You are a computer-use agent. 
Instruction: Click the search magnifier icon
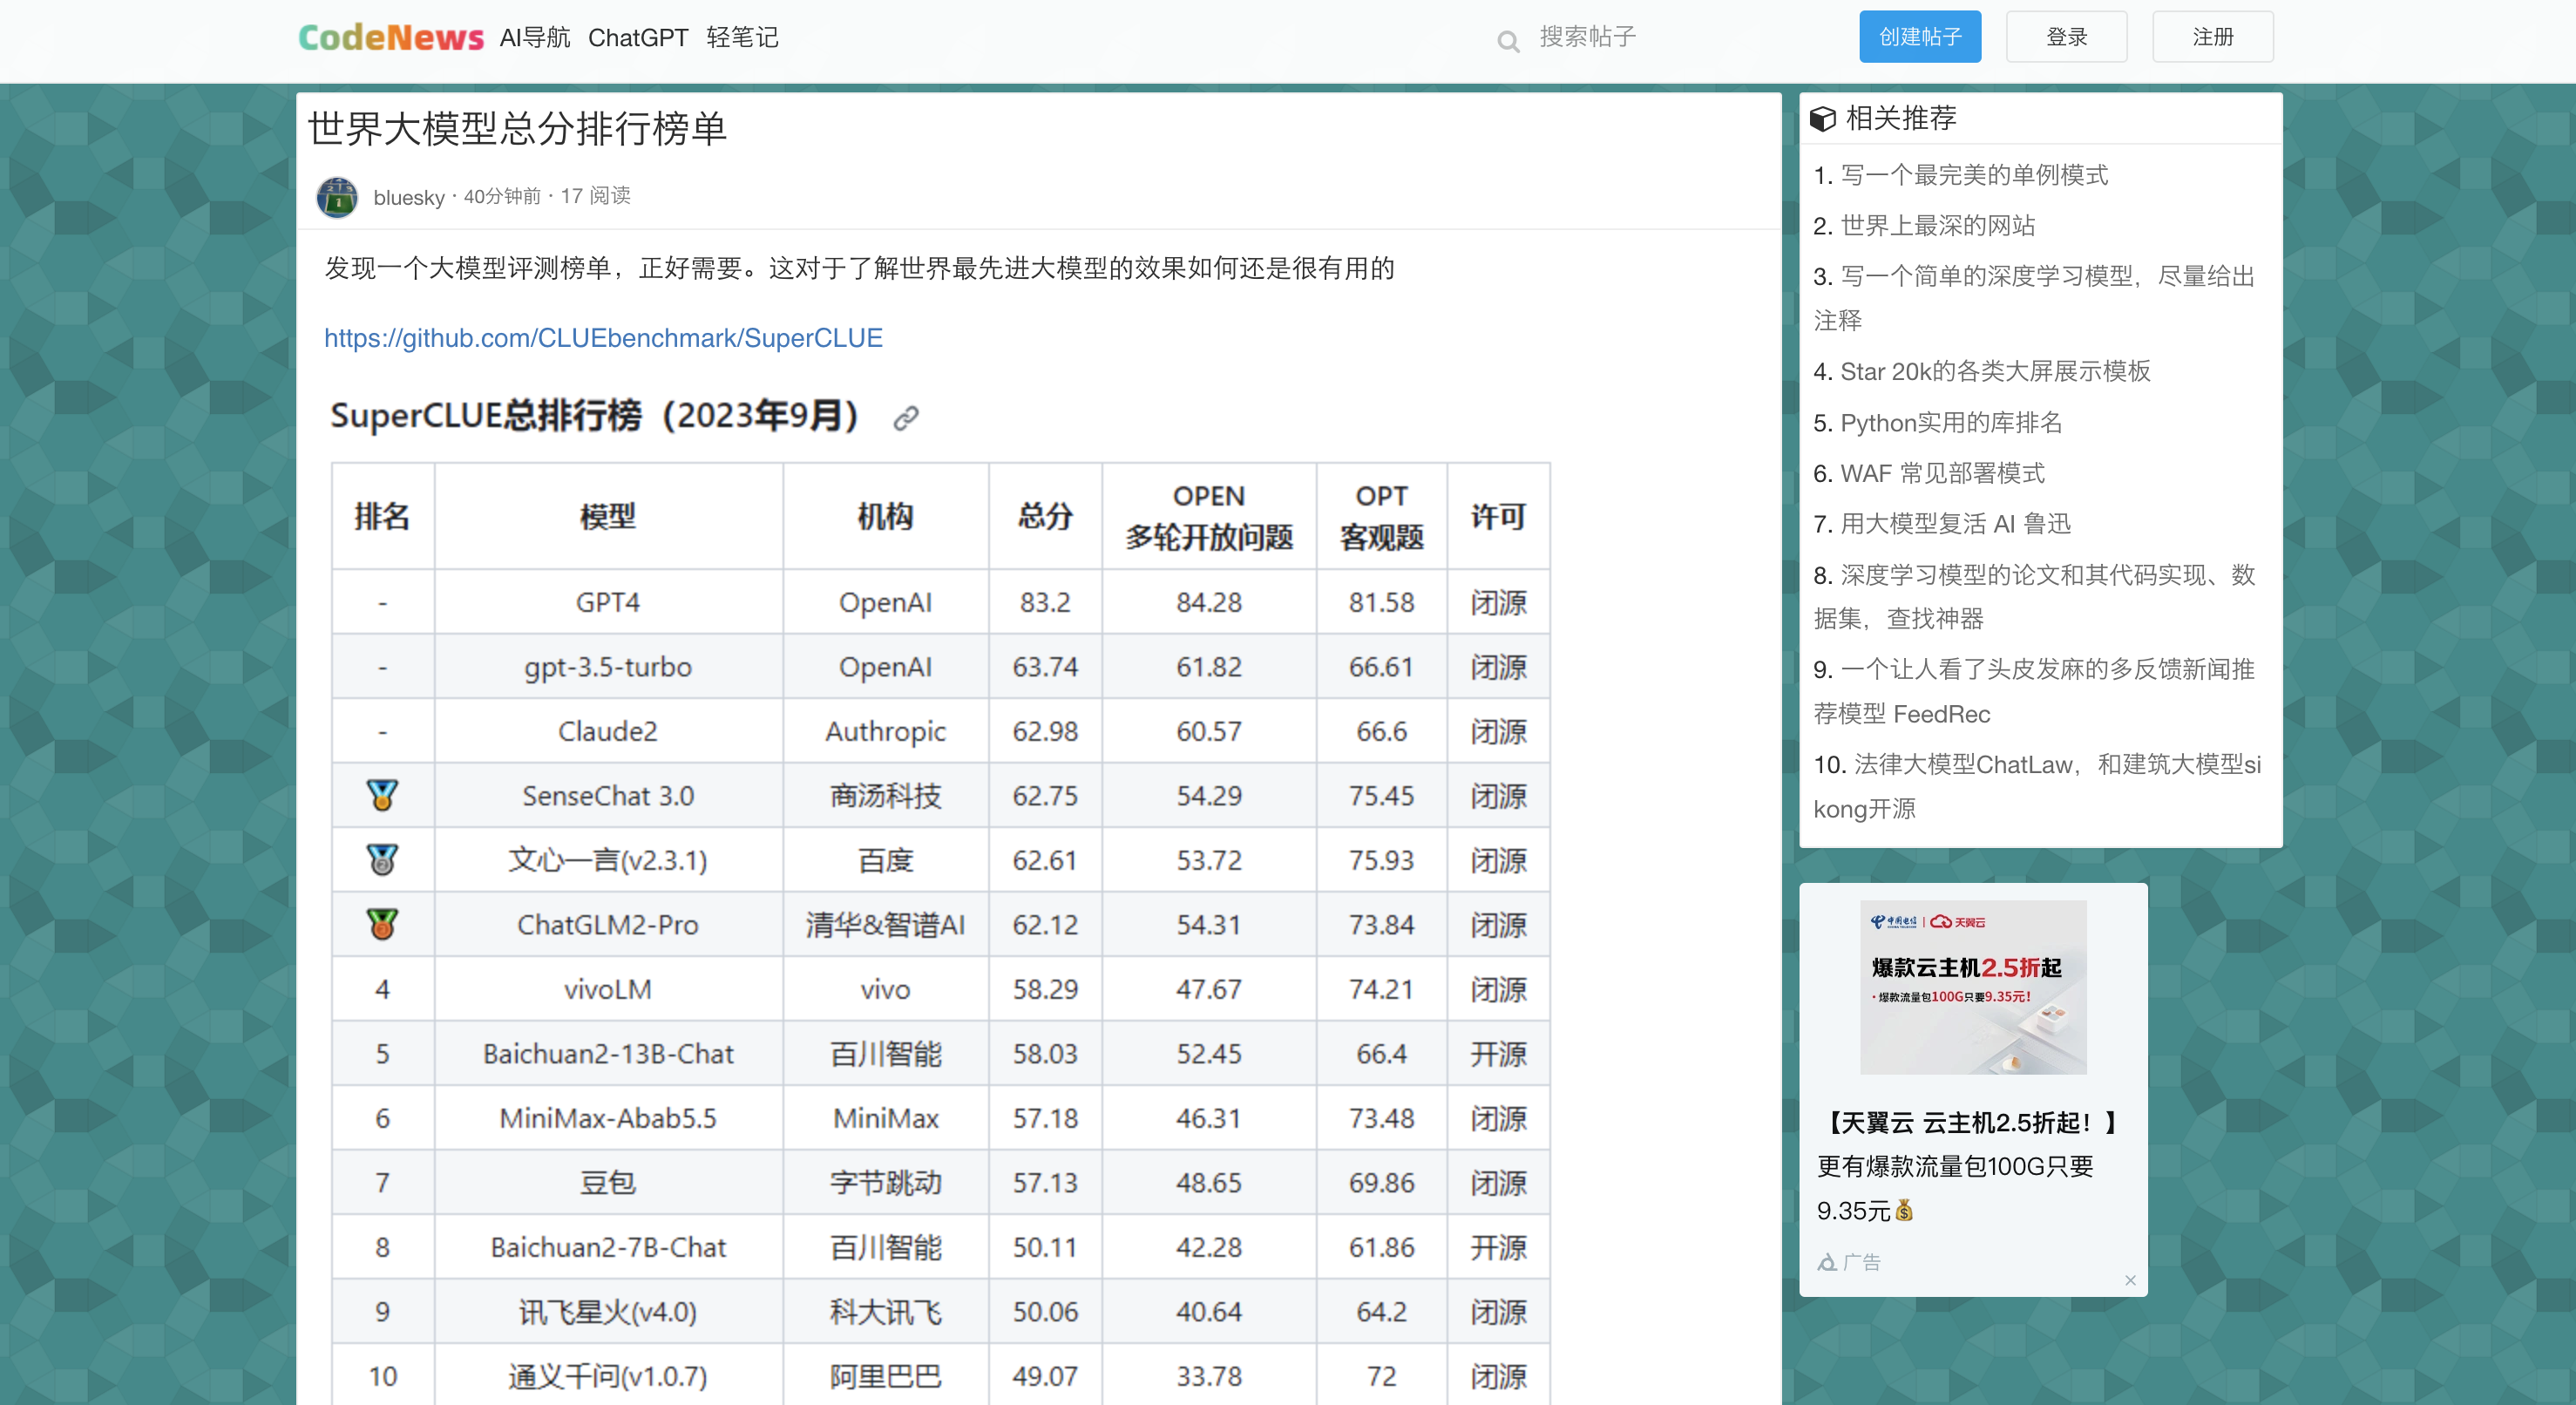pyautogui.click(x=1508, y=41)
